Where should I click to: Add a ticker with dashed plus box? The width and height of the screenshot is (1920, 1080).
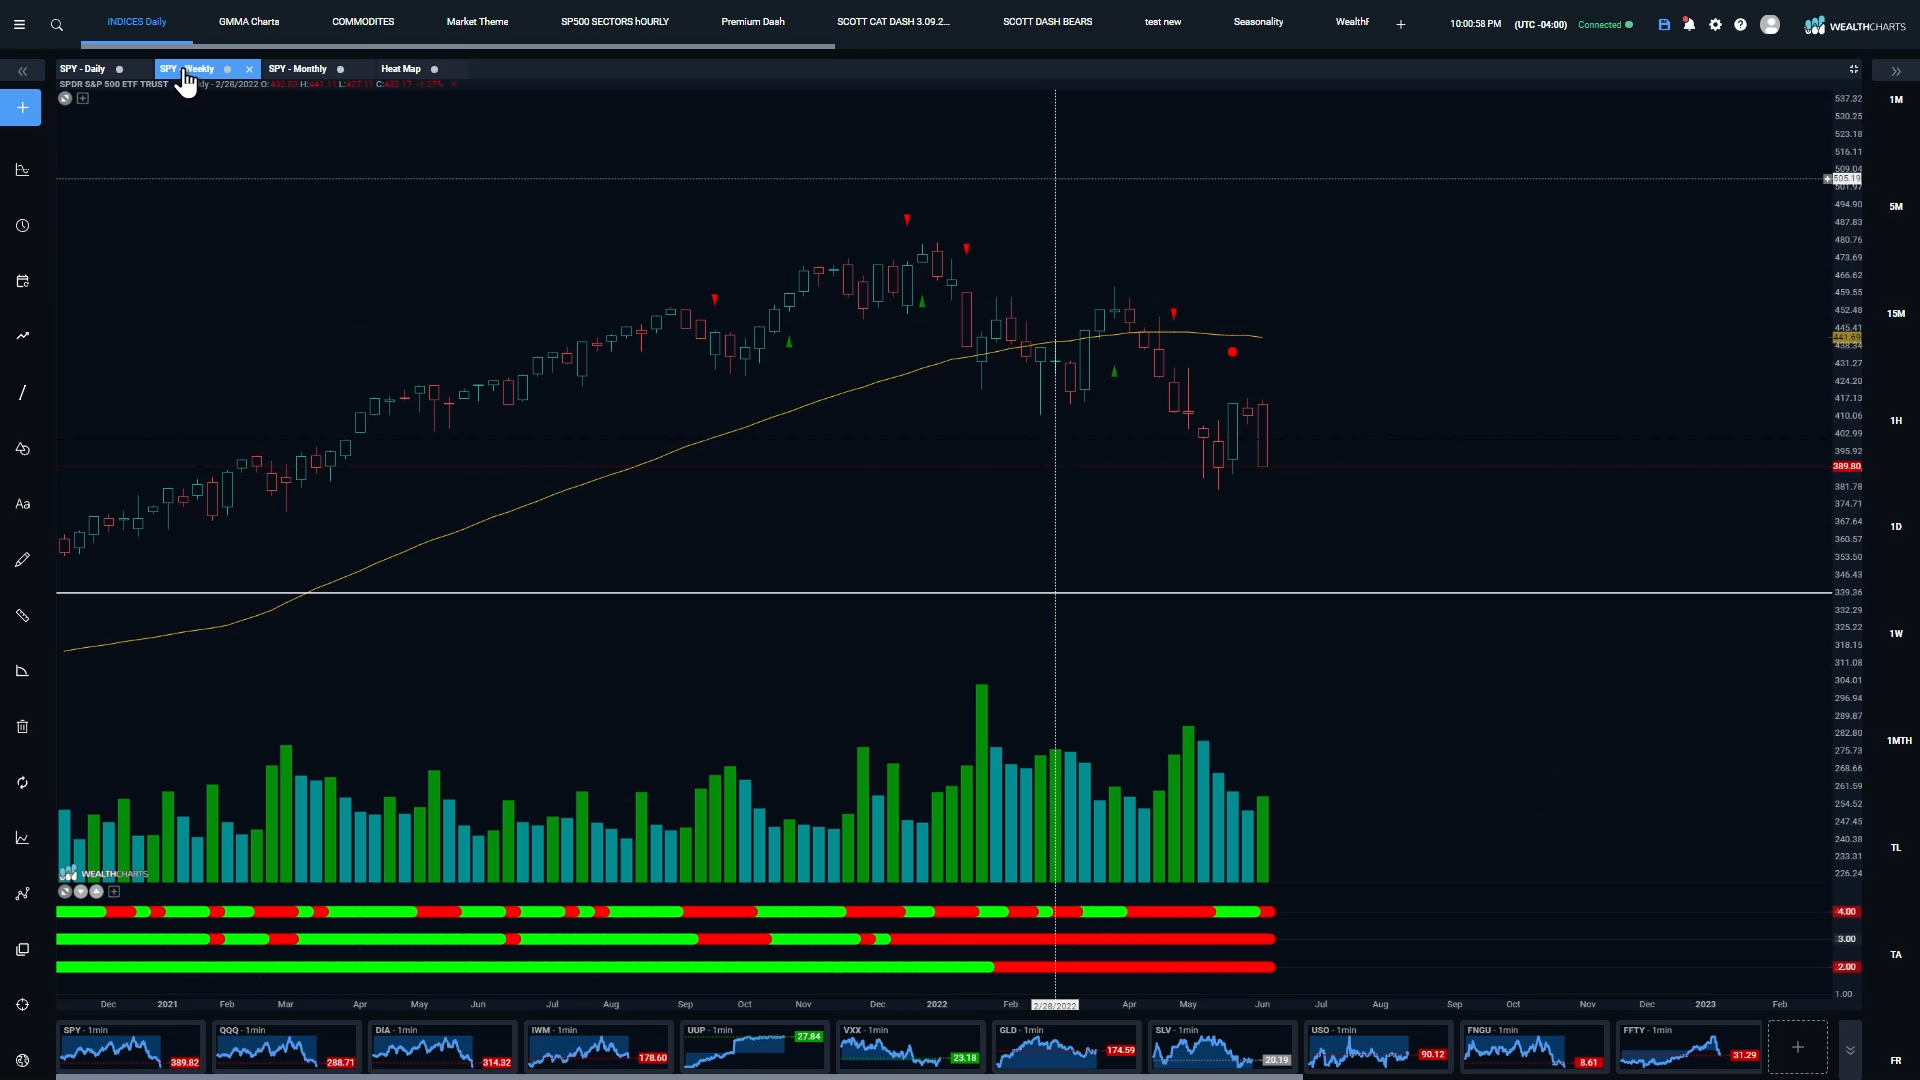(x=1797, y=1047)
